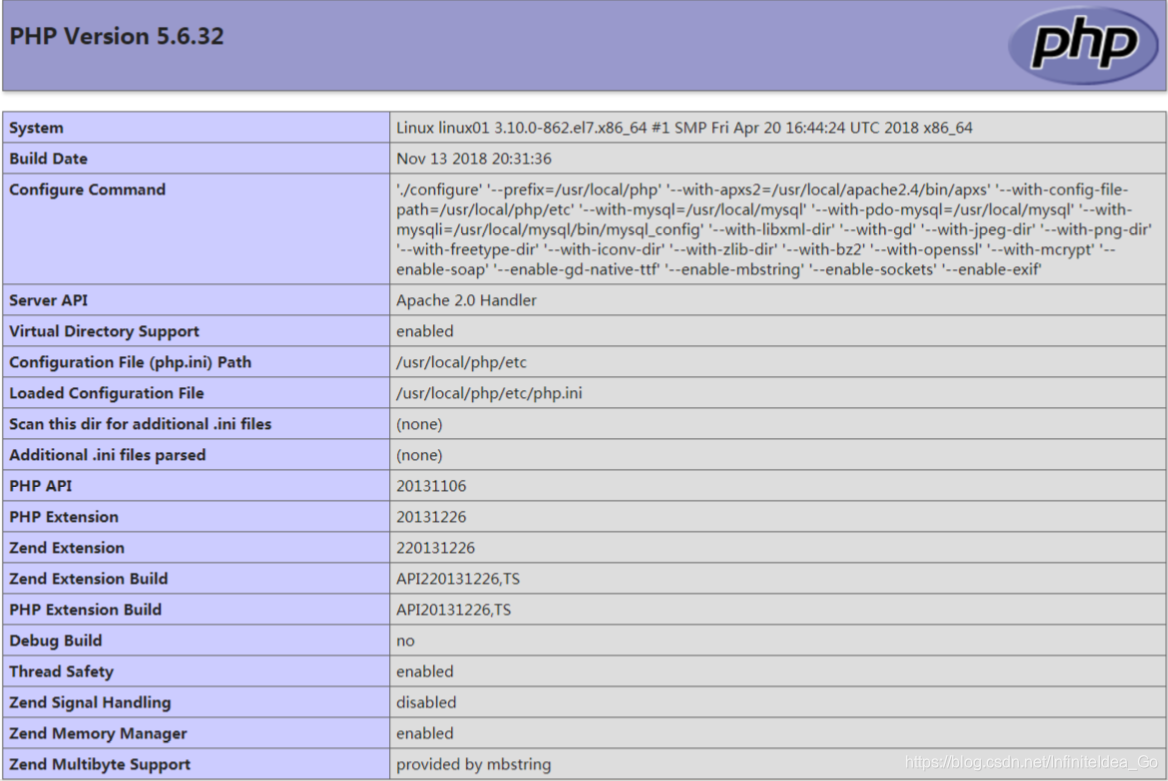Image resolution: width=1168 pixels, height=781 pixels.
Task: Click the Build Date label
Action: [48, 159]
